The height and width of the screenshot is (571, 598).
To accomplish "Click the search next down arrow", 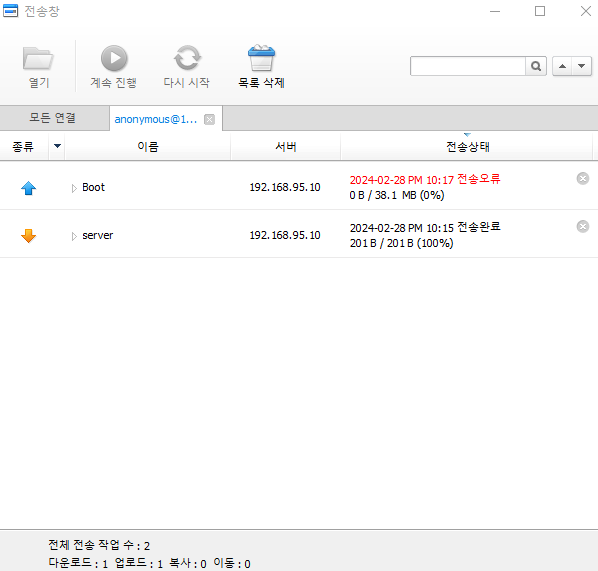I will (x=582, y=66).
